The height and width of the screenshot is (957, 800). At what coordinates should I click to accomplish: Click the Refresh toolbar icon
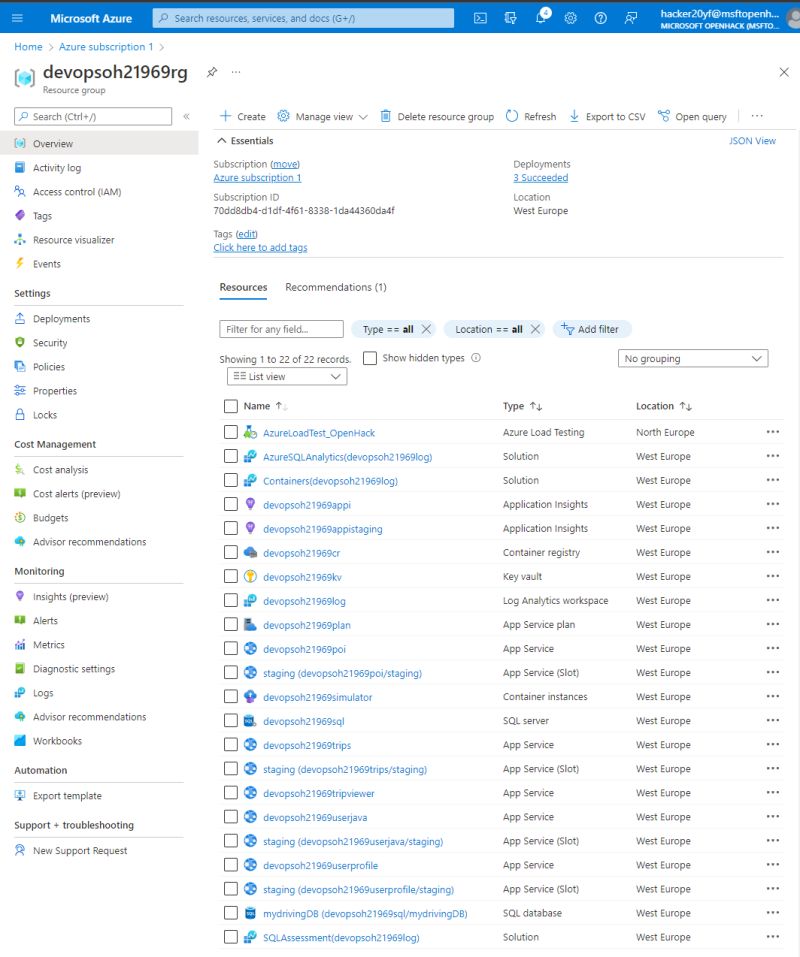pos(512,116)
